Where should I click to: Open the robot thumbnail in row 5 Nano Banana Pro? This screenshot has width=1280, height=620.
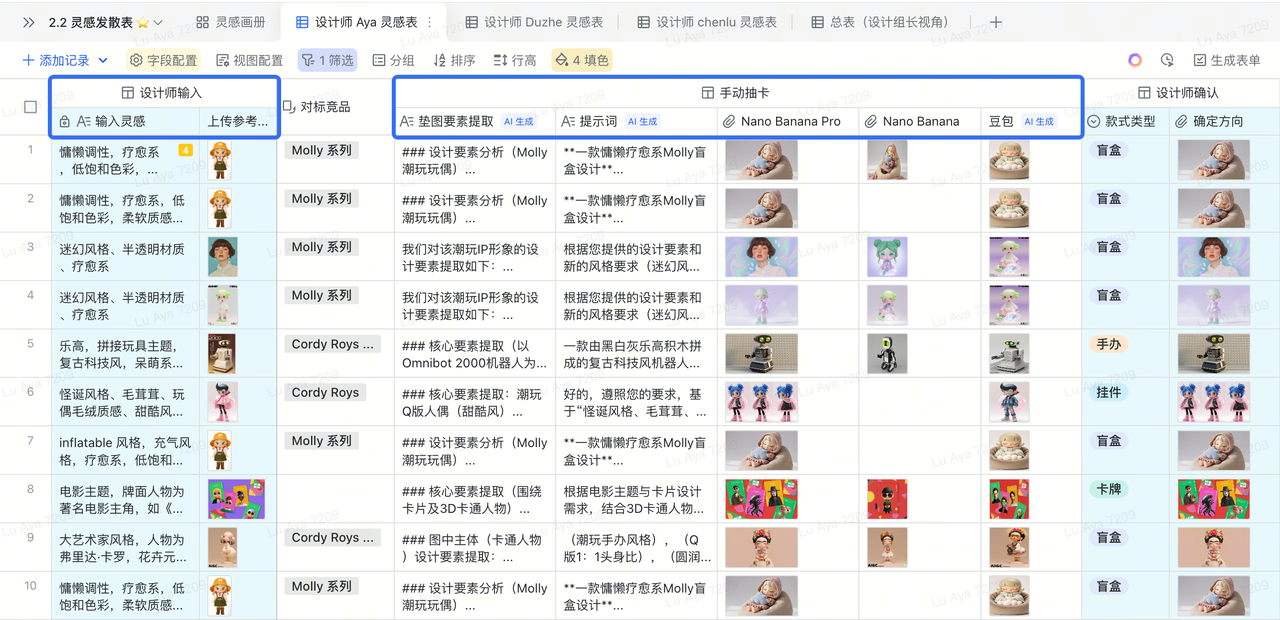761,353
